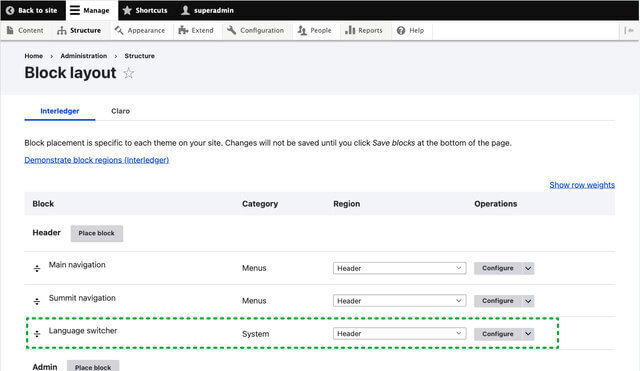Image resolution: width=640 pixels, height=371 pixels.
Task: Click the Back to site arrow icon
Action: [10, 10]
